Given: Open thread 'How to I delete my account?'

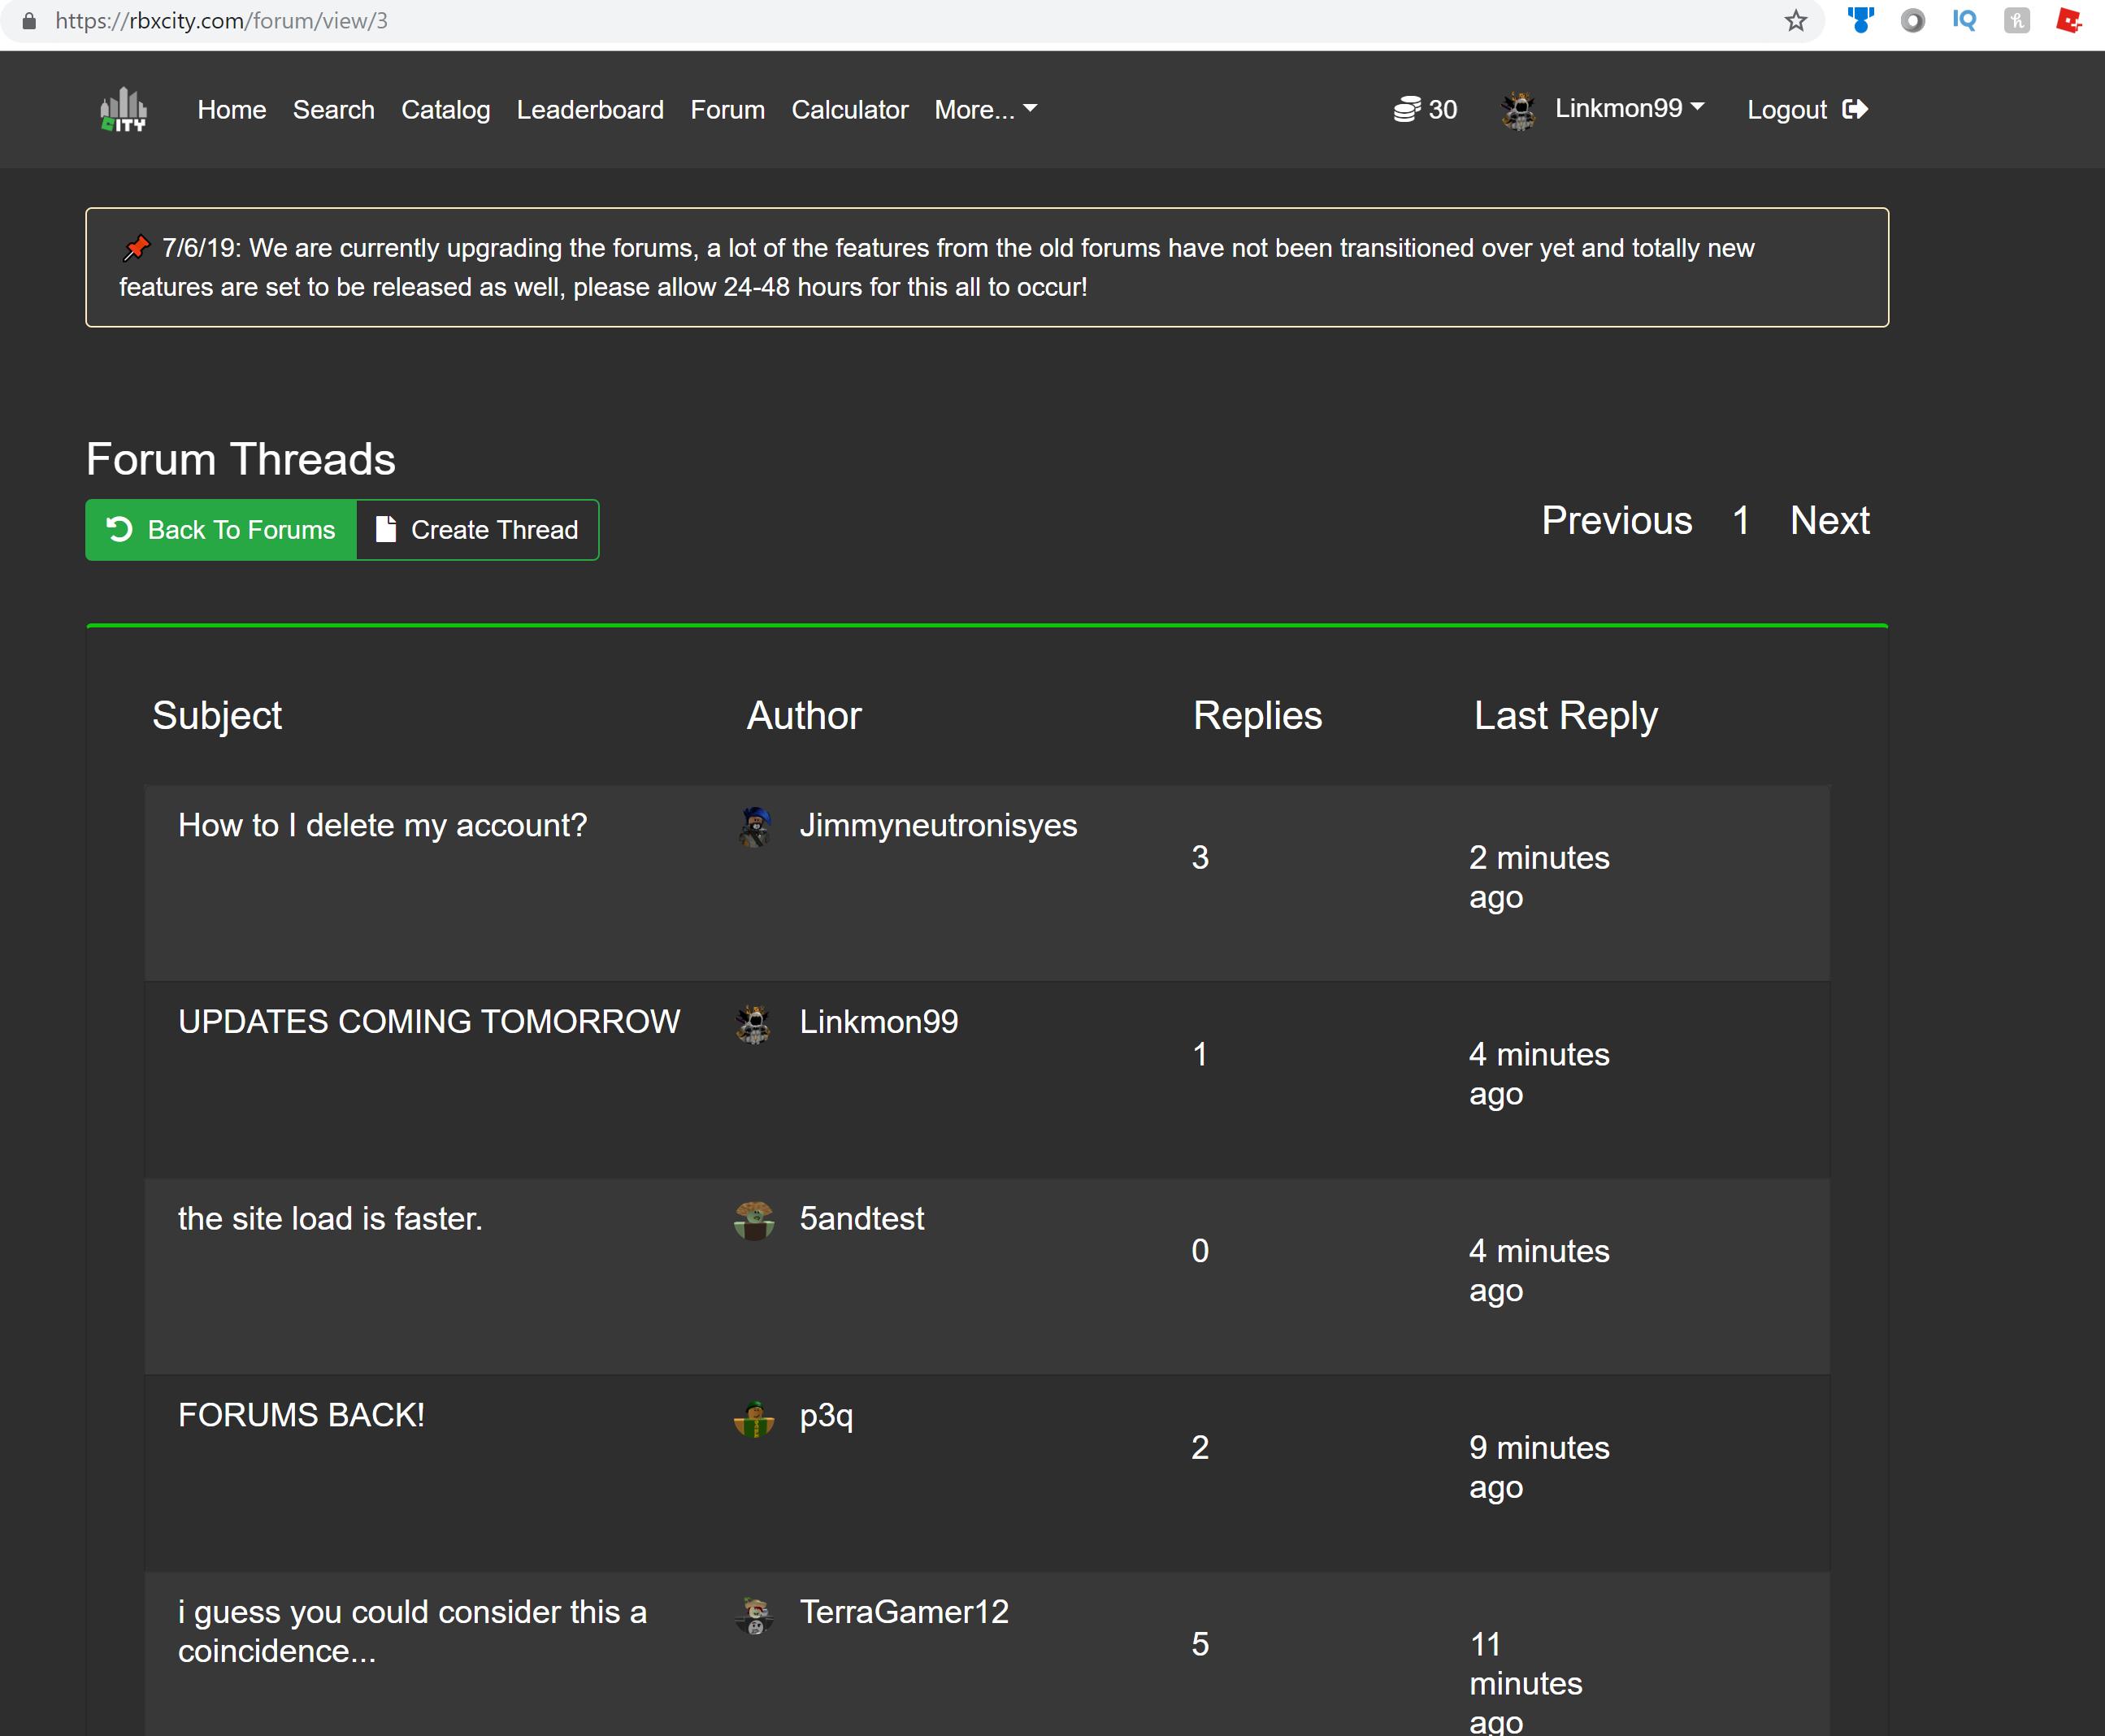Looking at the screenshot, I should click(x=382, y=825).
